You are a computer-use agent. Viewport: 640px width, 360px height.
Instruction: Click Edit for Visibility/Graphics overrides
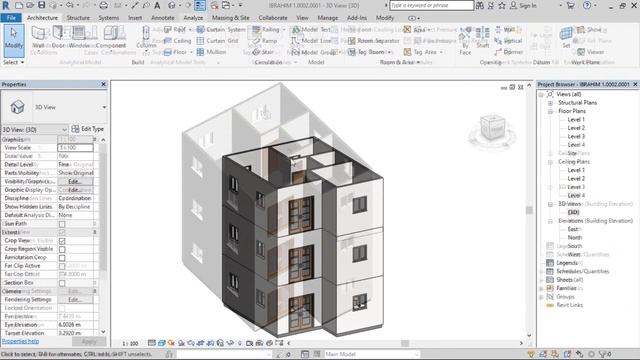[75, 182]
